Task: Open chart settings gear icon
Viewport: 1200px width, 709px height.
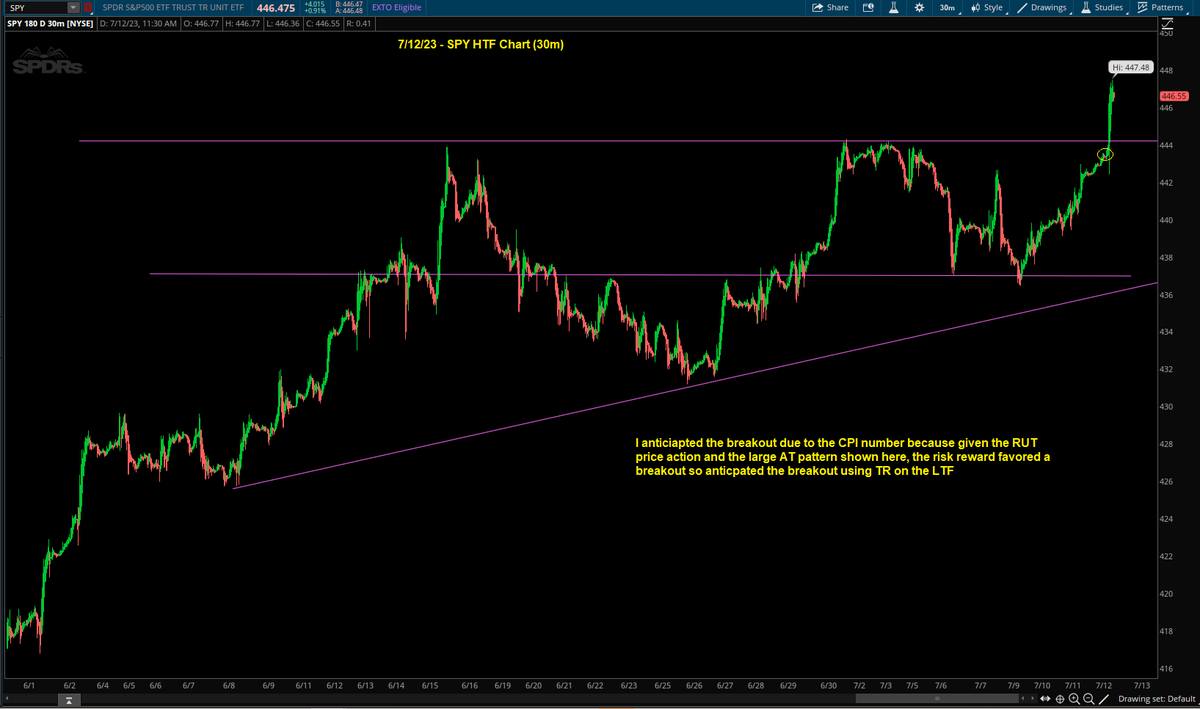Action: click(x=919, y=7)
